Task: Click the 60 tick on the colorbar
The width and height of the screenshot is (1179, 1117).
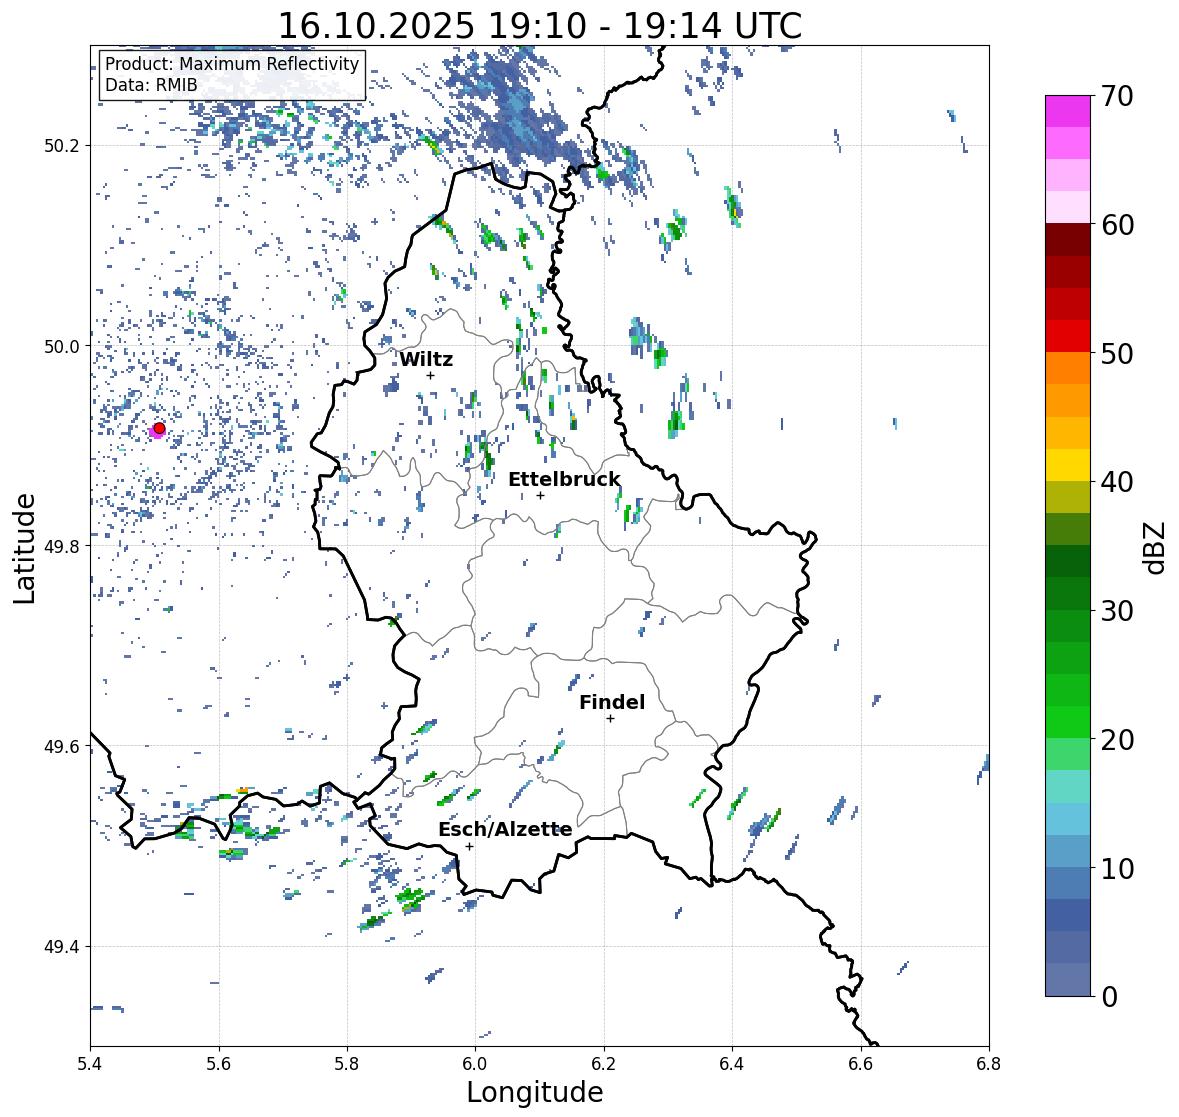Action: pyautogui.click(x=1117, y=225)
